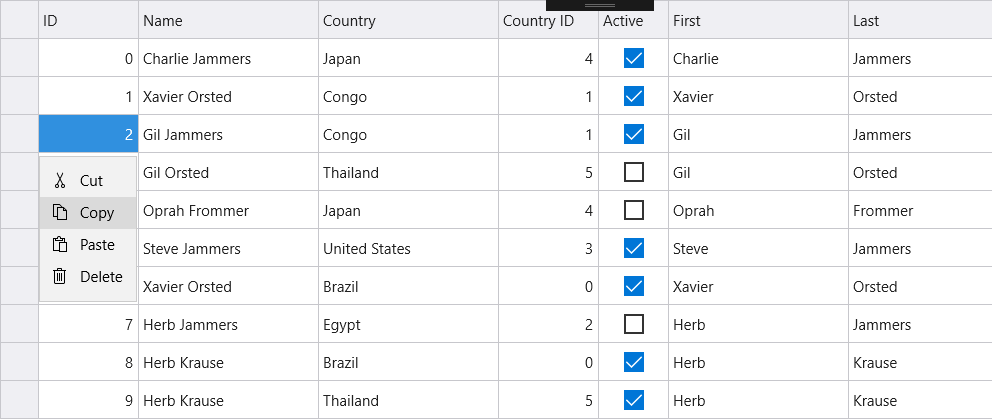
Task: Click the Country ID column header
Action: [538, 21]
